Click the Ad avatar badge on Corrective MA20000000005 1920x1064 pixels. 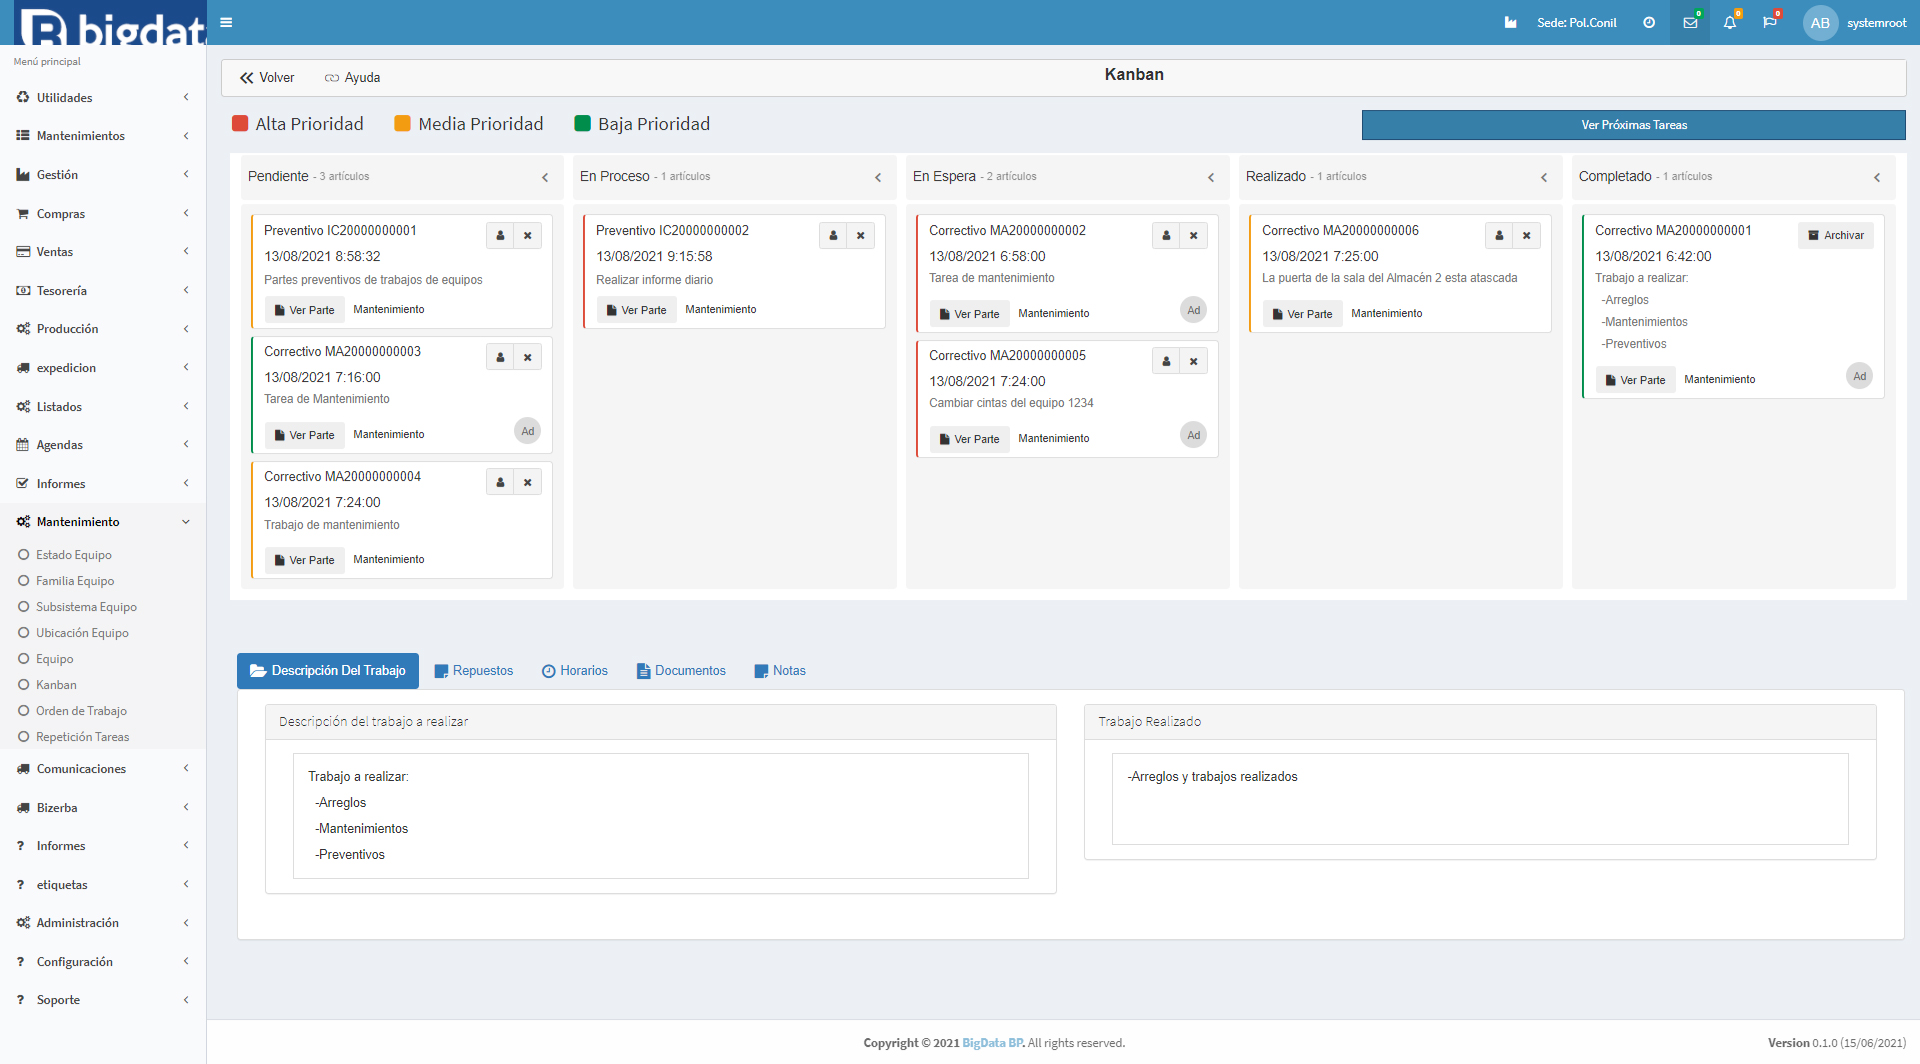[1193, 435]
